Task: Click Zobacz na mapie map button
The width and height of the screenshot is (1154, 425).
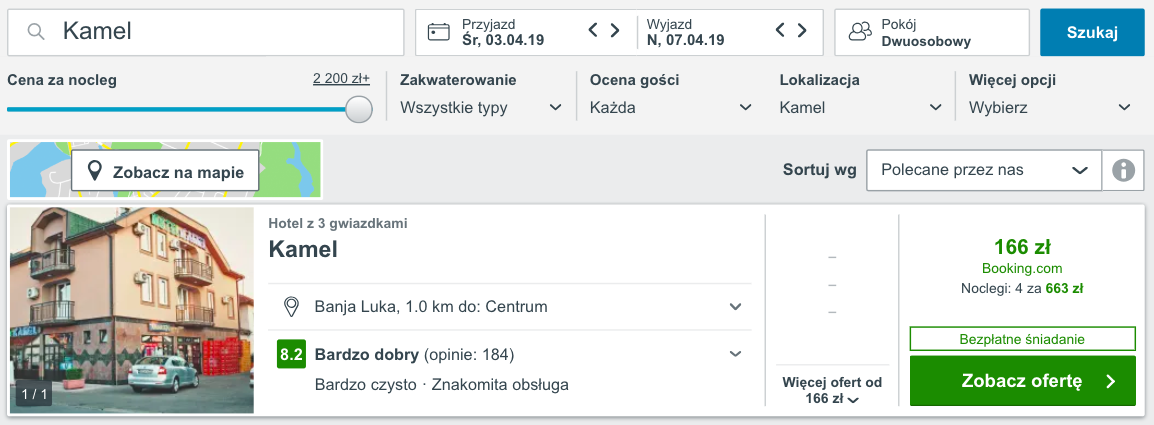Action: point(165,172)
